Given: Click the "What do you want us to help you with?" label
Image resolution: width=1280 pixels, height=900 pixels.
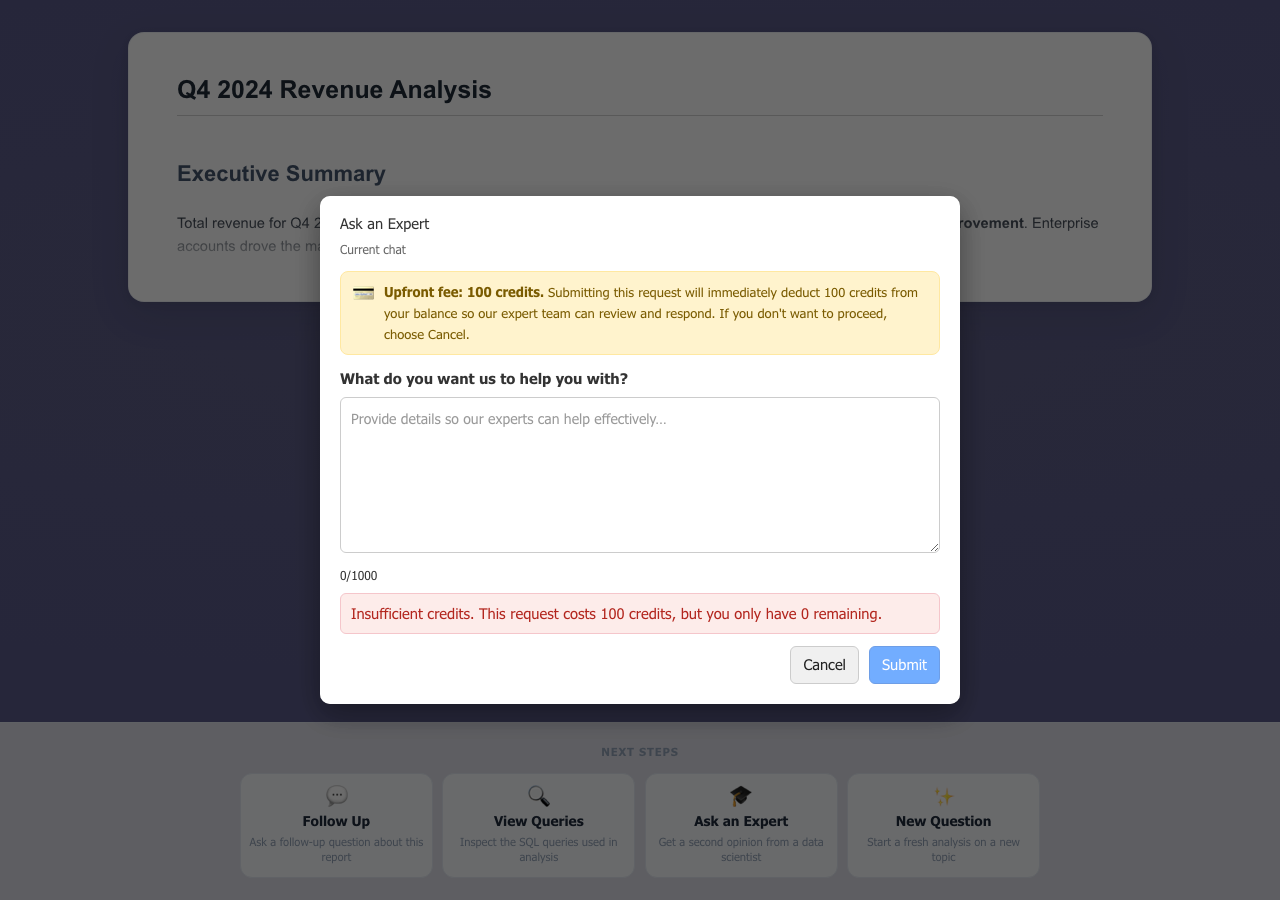Looking at the screenshot, I should point(484,379).
